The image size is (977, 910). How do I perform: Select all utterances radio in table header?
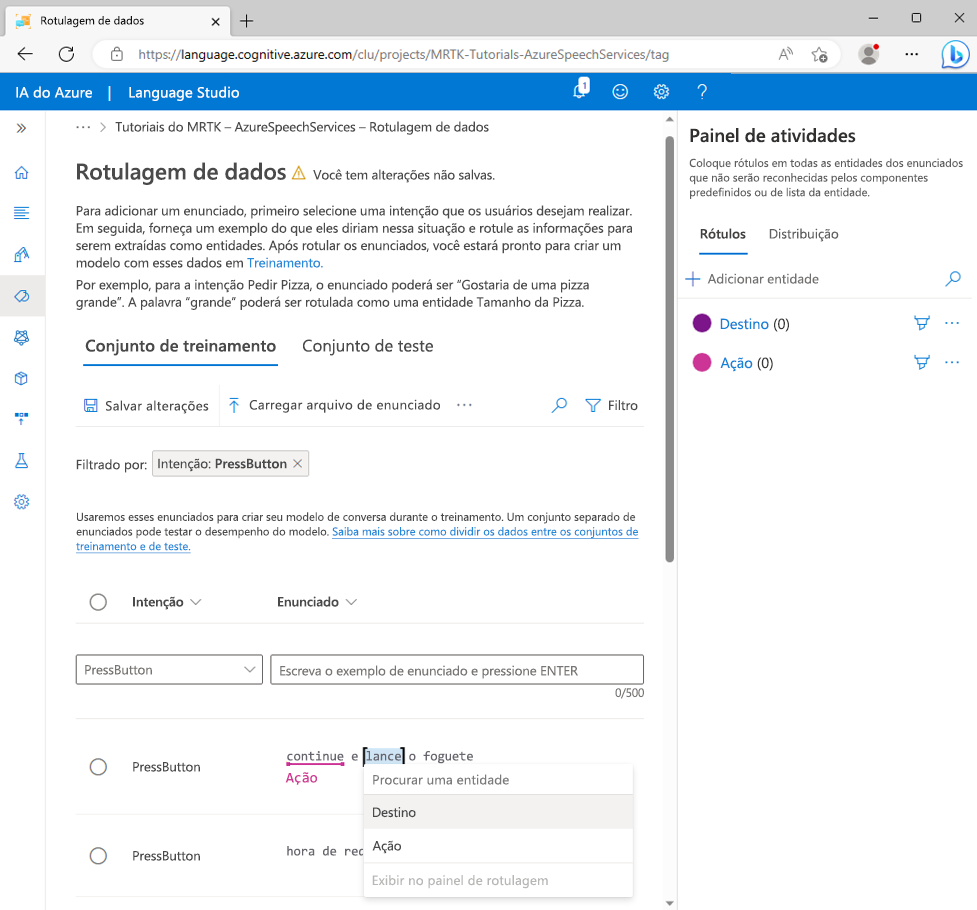pyautogui.click(x=98, y=602)
